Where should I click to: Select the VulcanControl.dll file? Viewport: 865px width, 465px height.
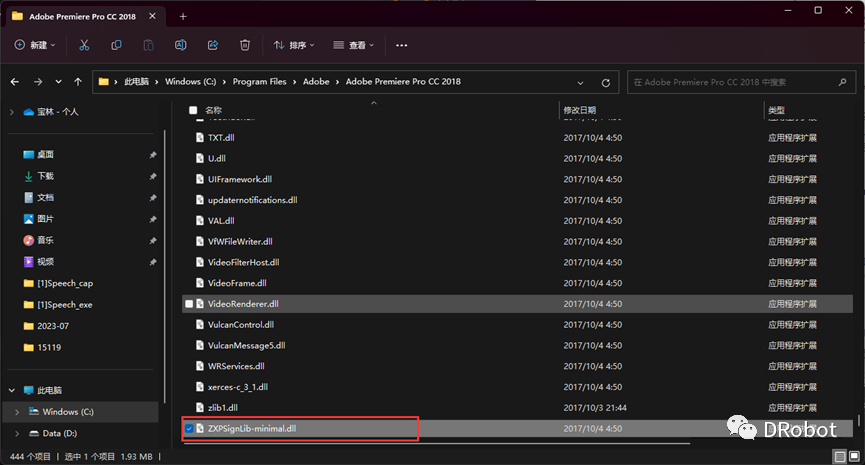[241, 325]
